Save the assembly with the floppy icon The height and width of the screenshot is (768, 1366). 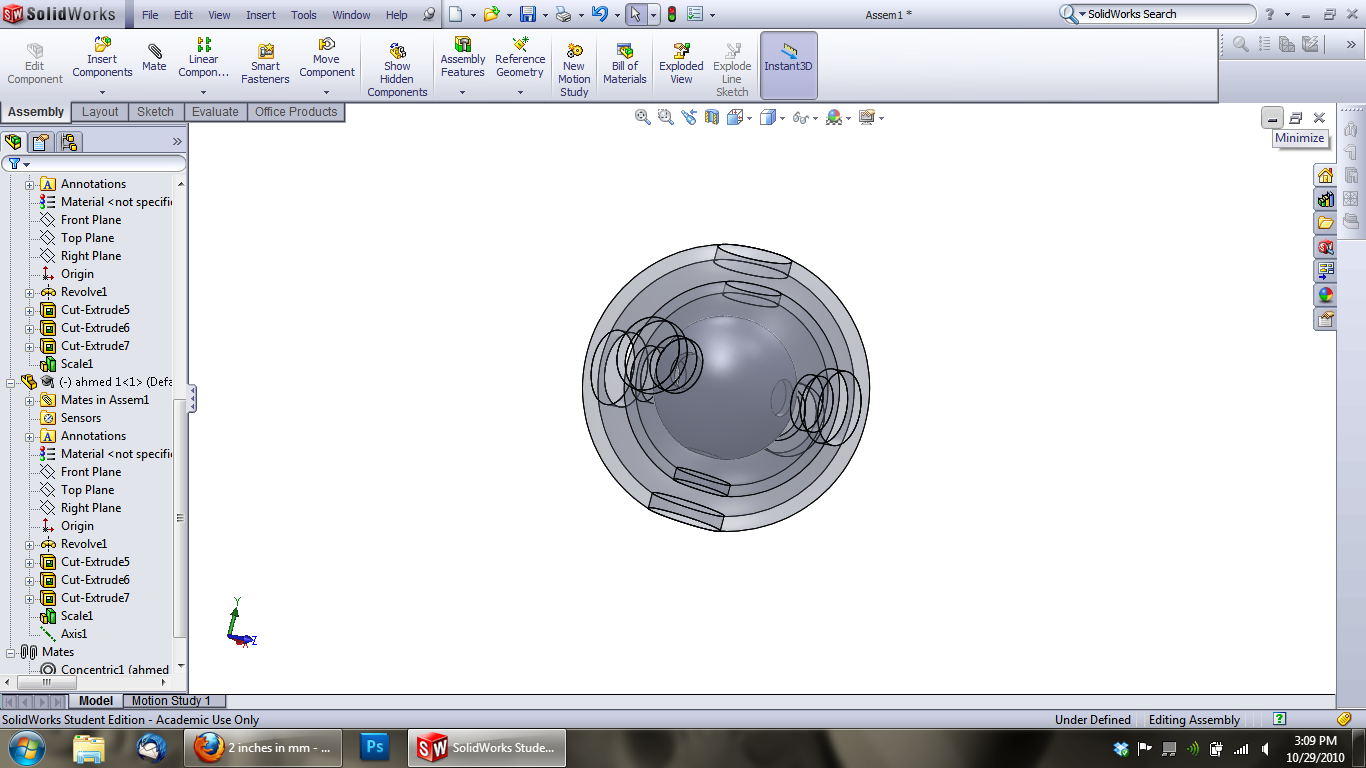[x=528, y=14]
